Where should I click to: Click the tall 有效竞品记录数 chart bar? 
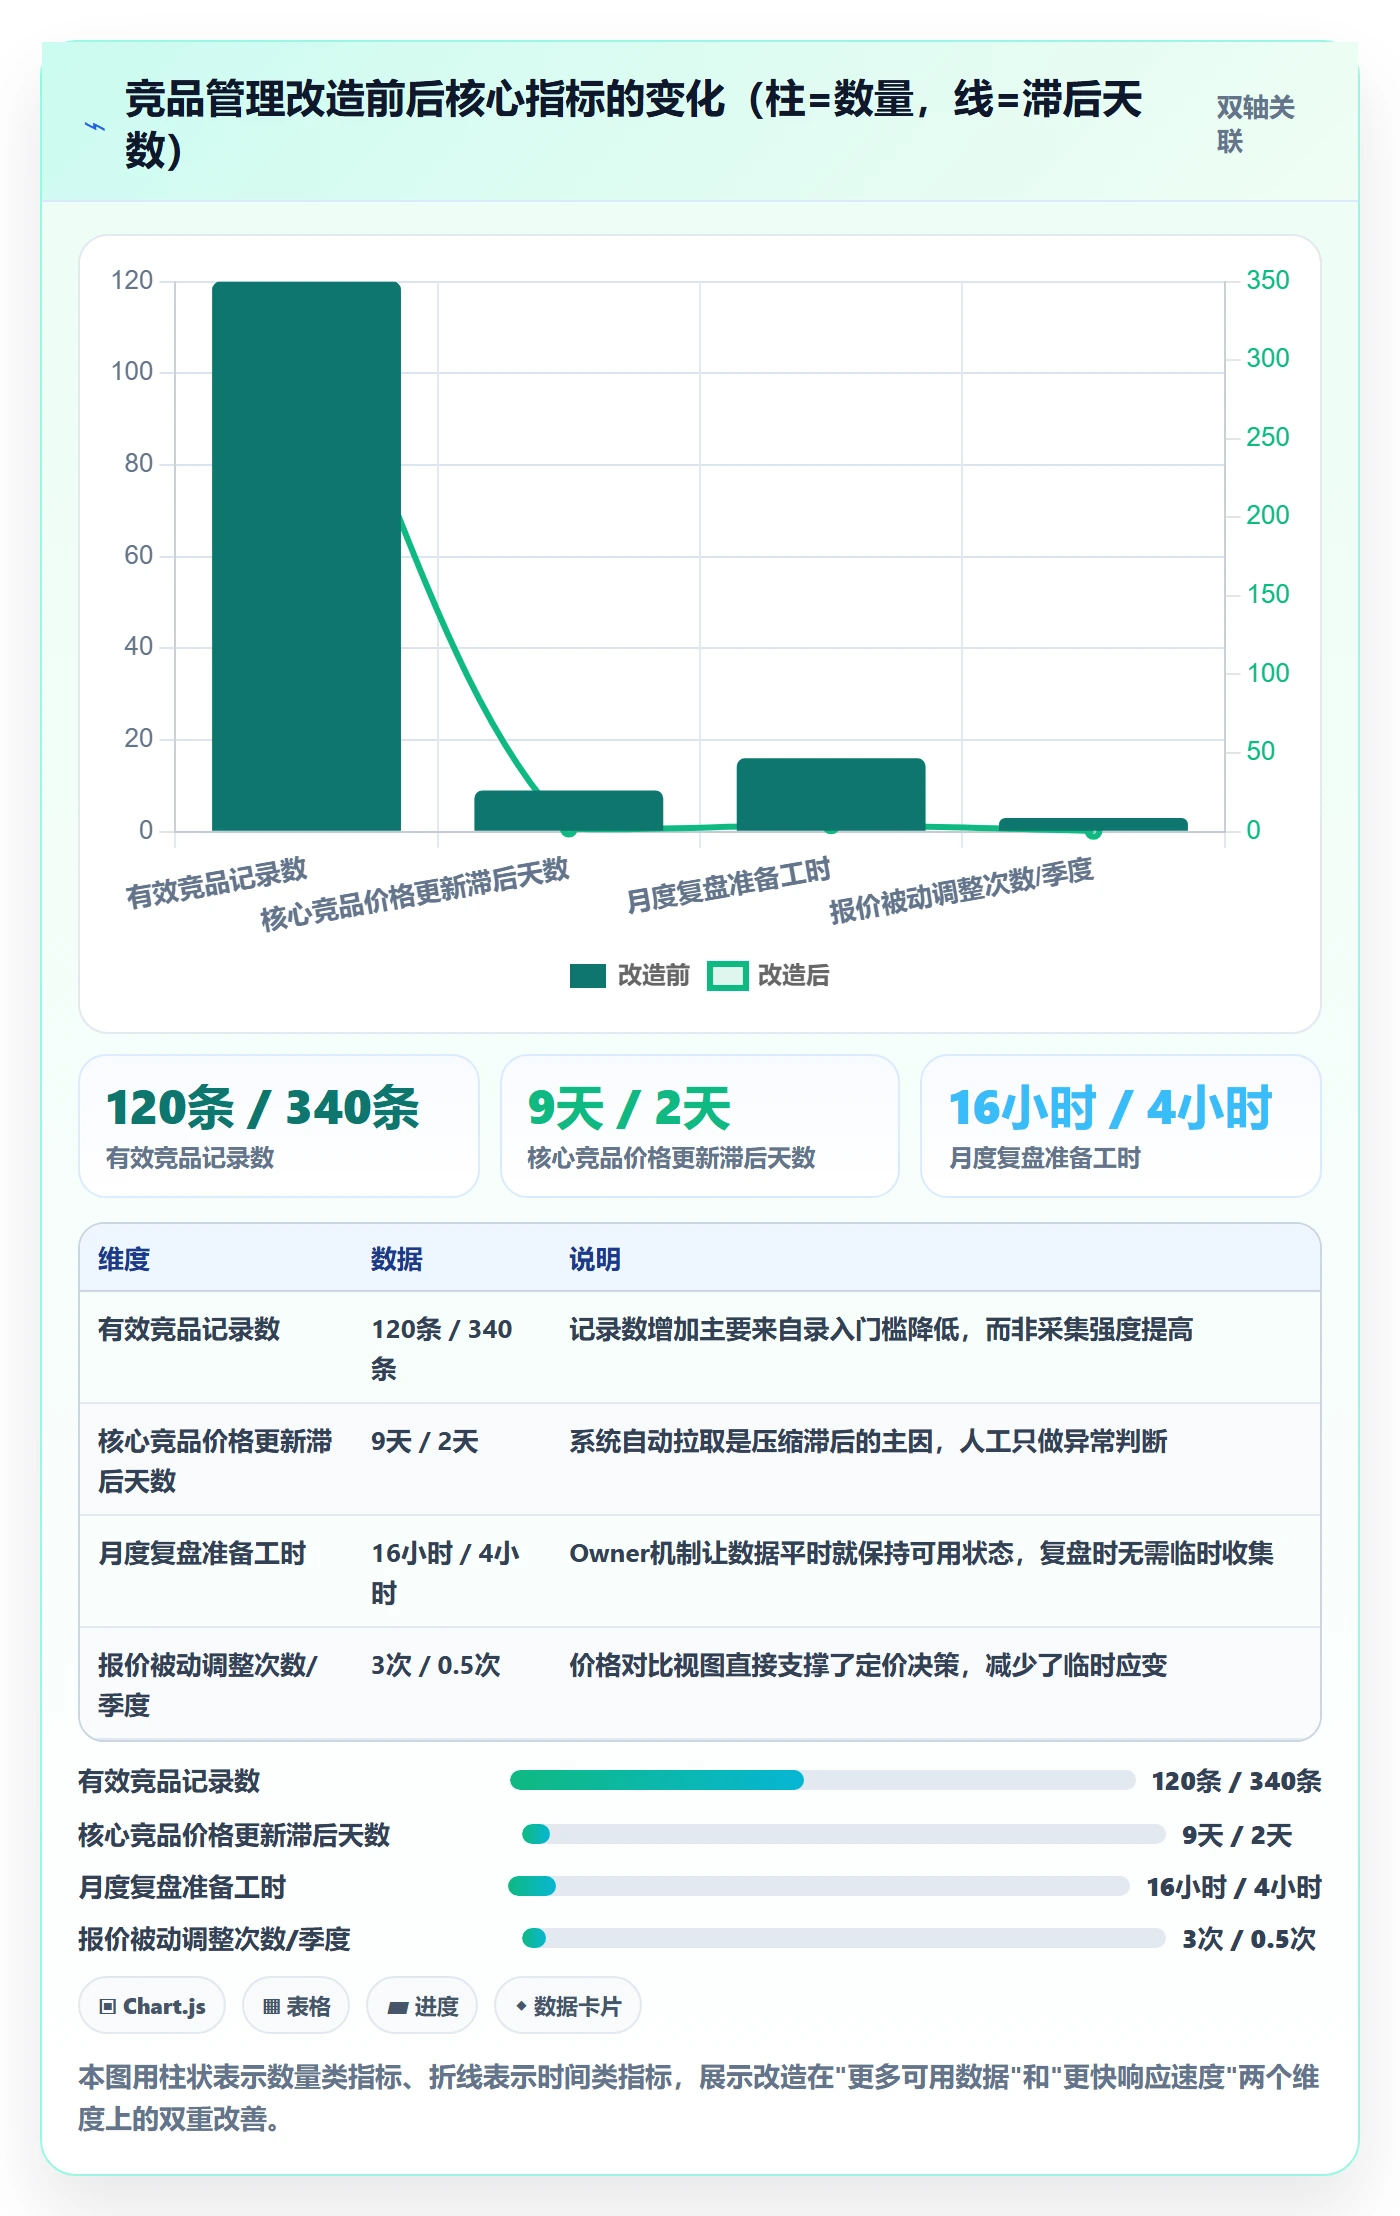306,556
